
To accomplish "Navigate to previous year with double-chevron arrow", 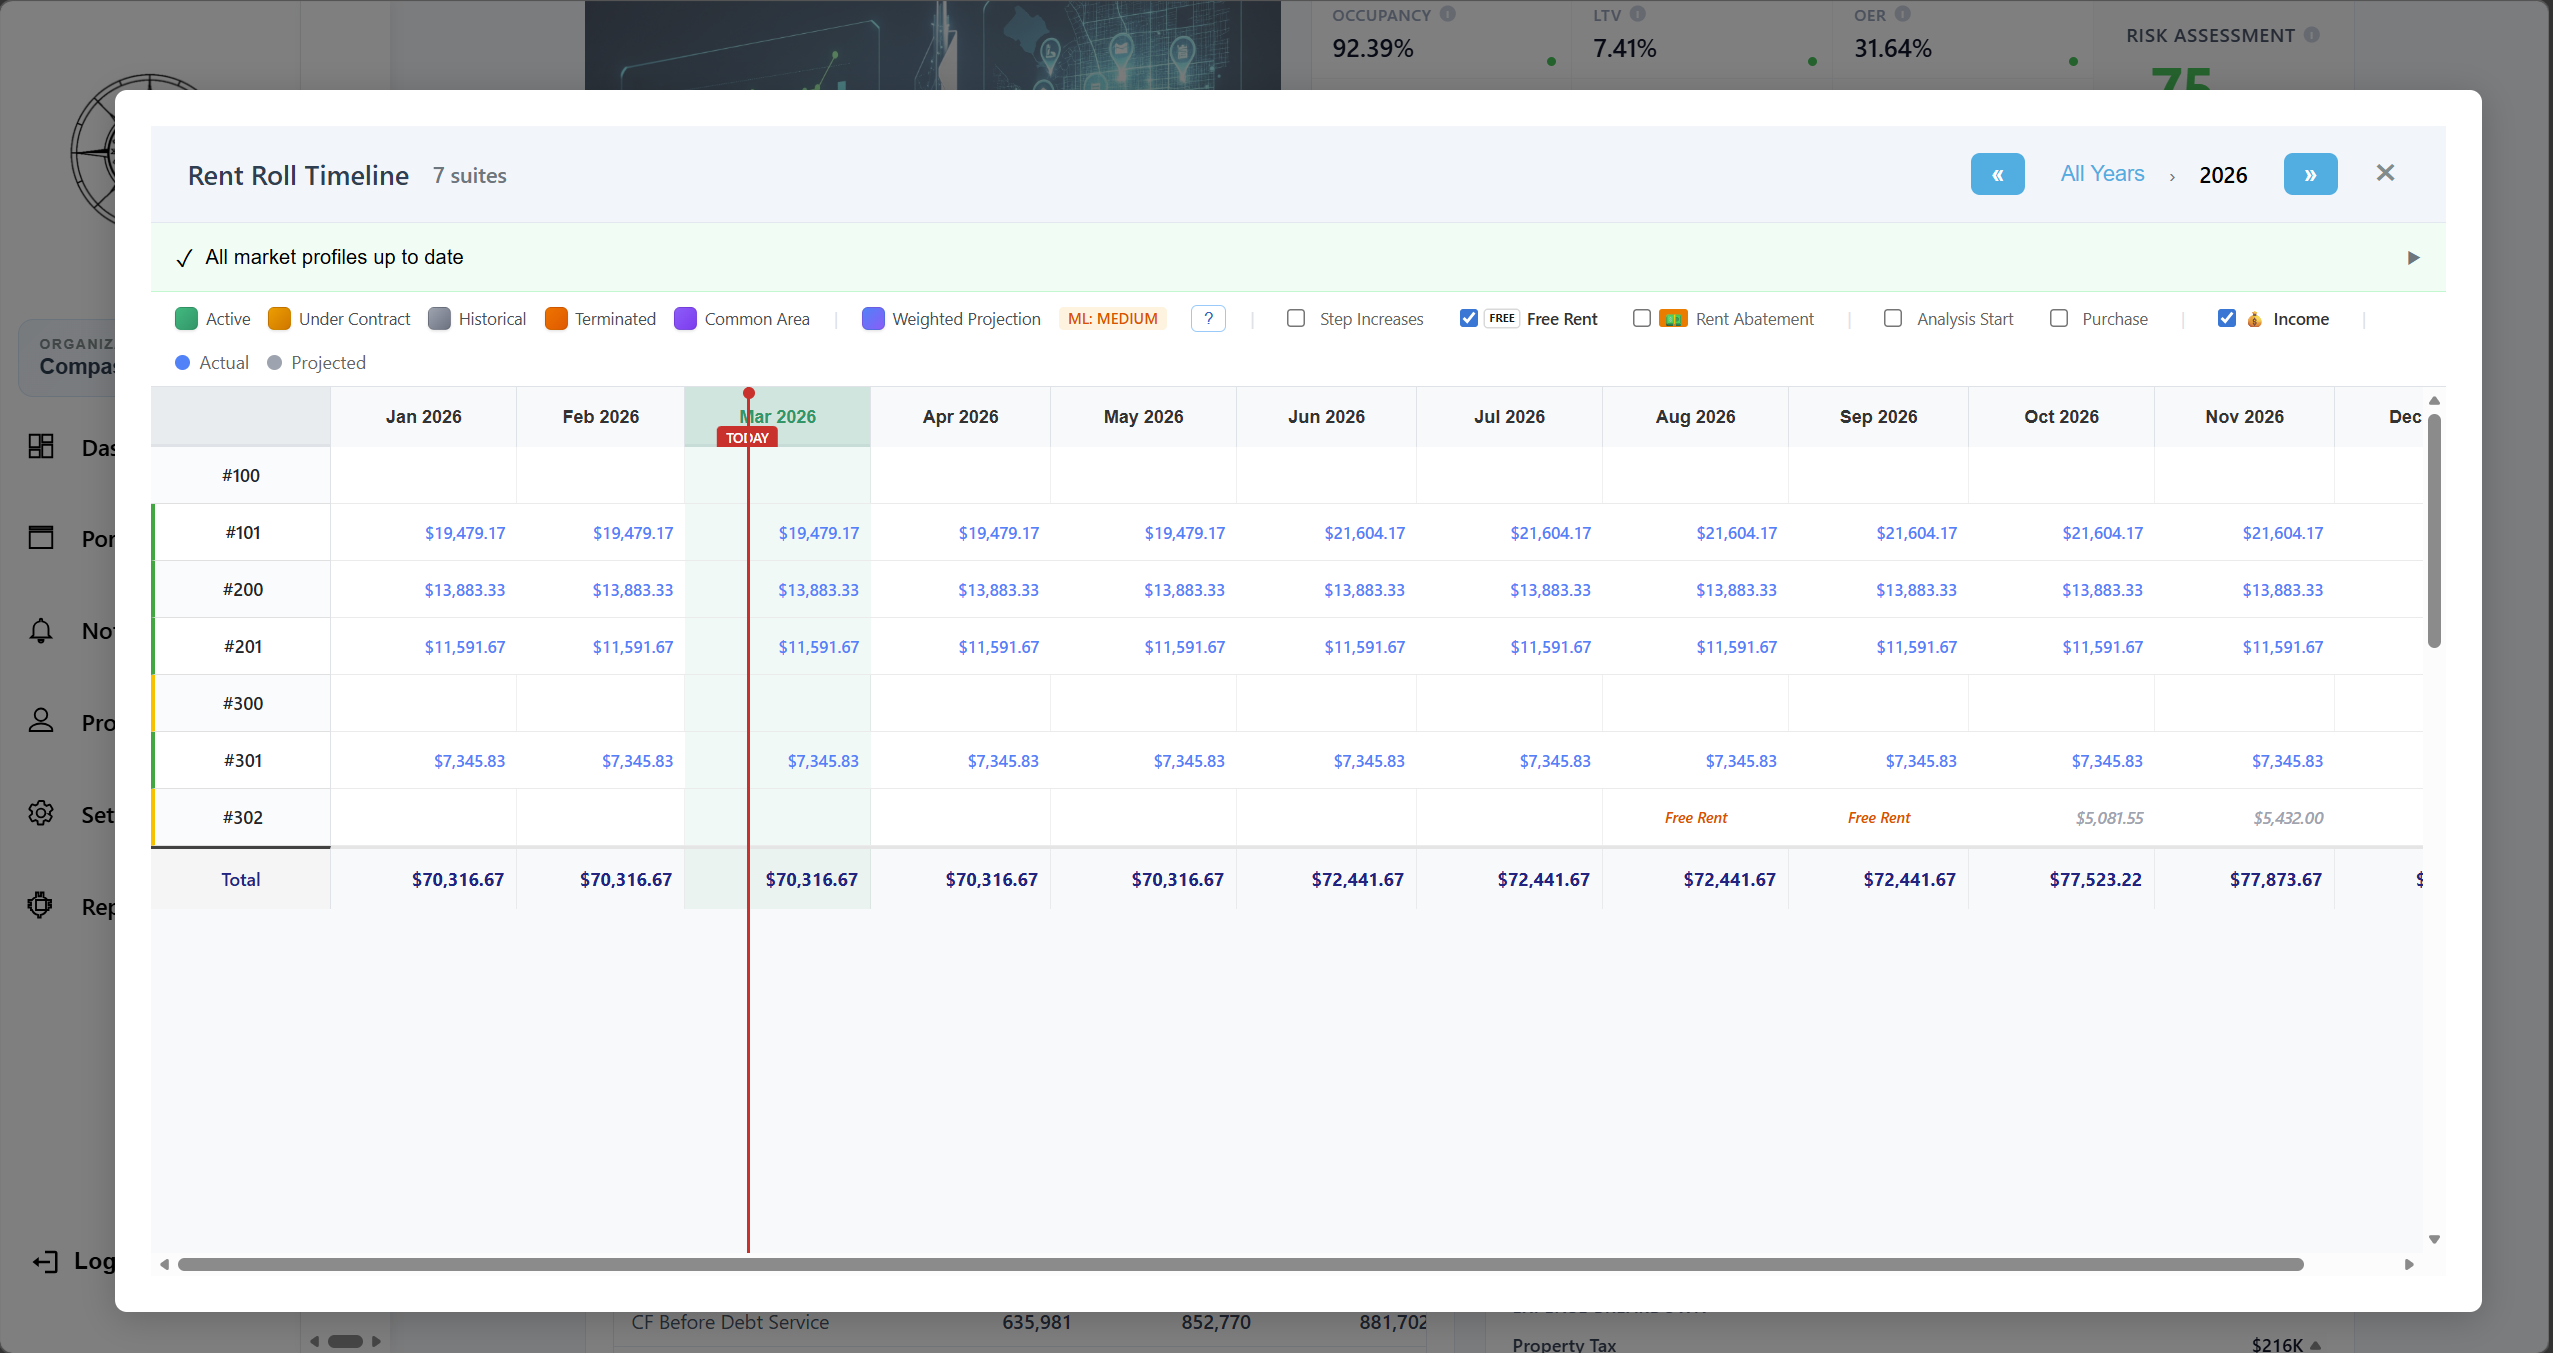I will coord(1998,173).
